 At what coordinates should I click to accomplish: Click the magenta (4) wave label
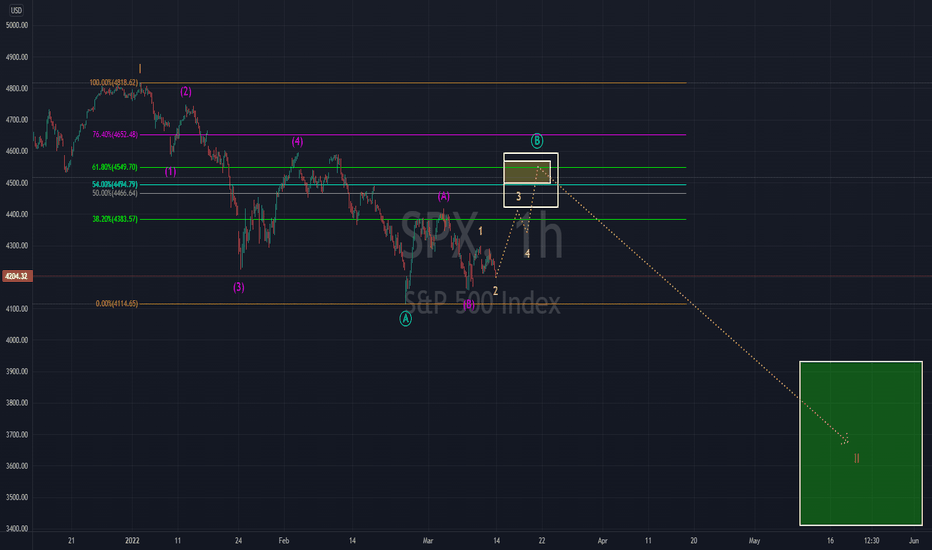click(x=297, y=142)
